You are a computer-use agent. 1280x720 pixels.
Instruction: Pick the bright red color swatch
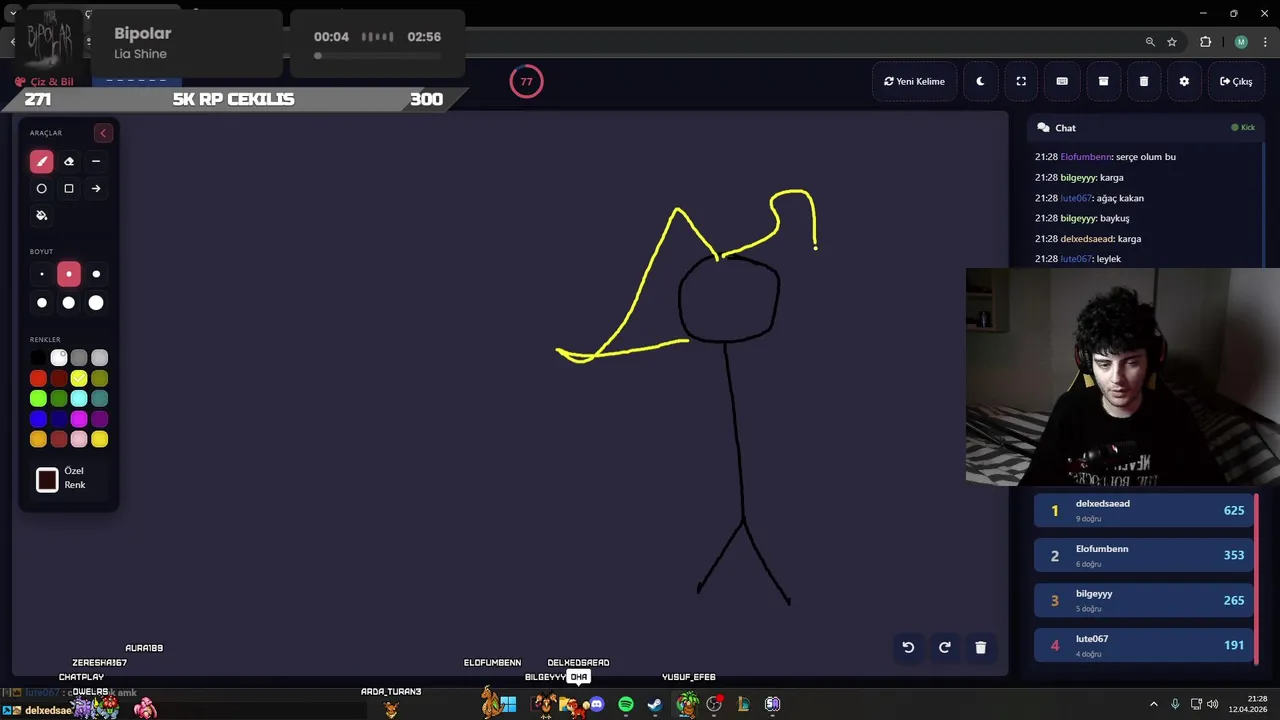(38, 378)
